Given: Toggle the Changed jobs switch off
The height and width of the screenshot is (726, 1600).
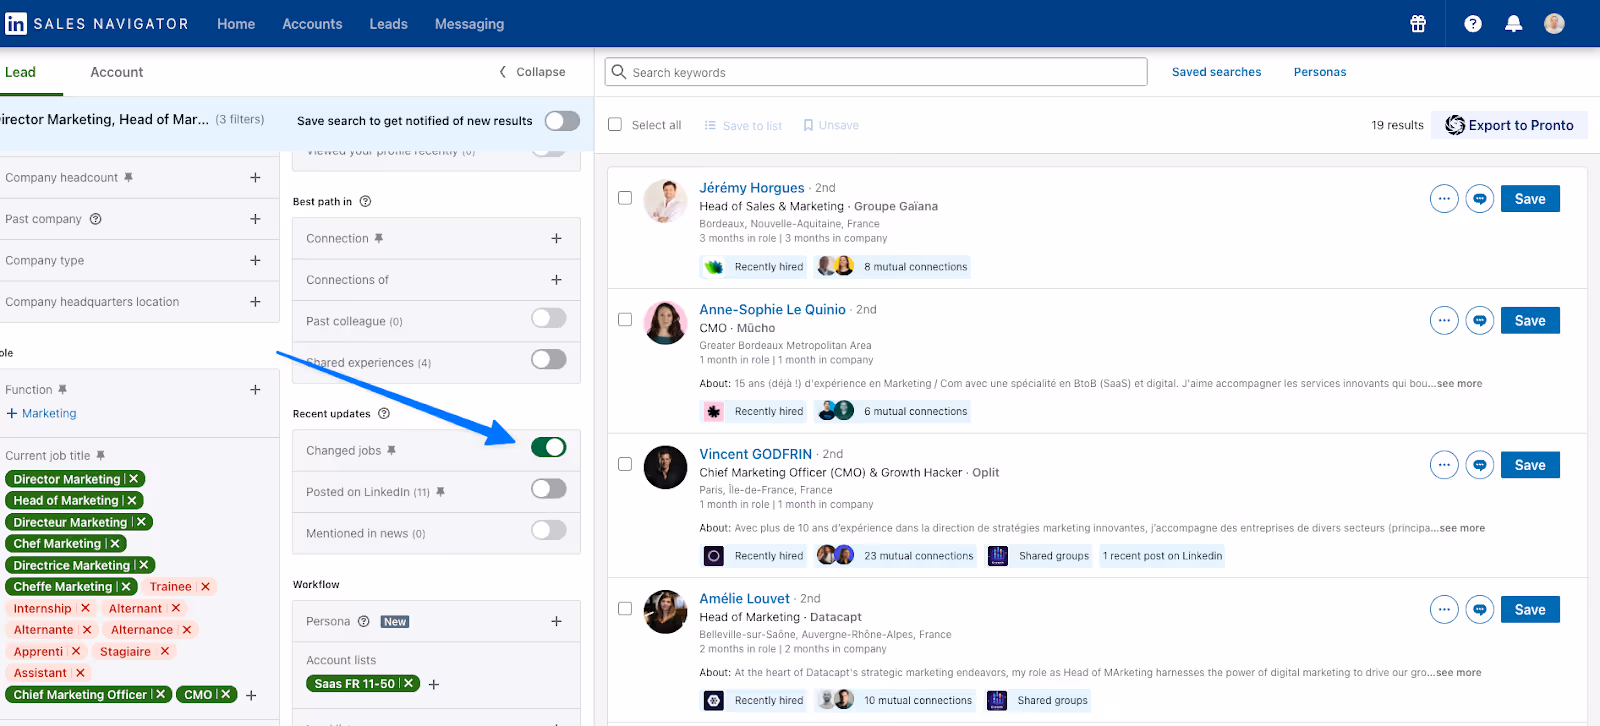Looking at the screenshot, I should tap(549, 447).
